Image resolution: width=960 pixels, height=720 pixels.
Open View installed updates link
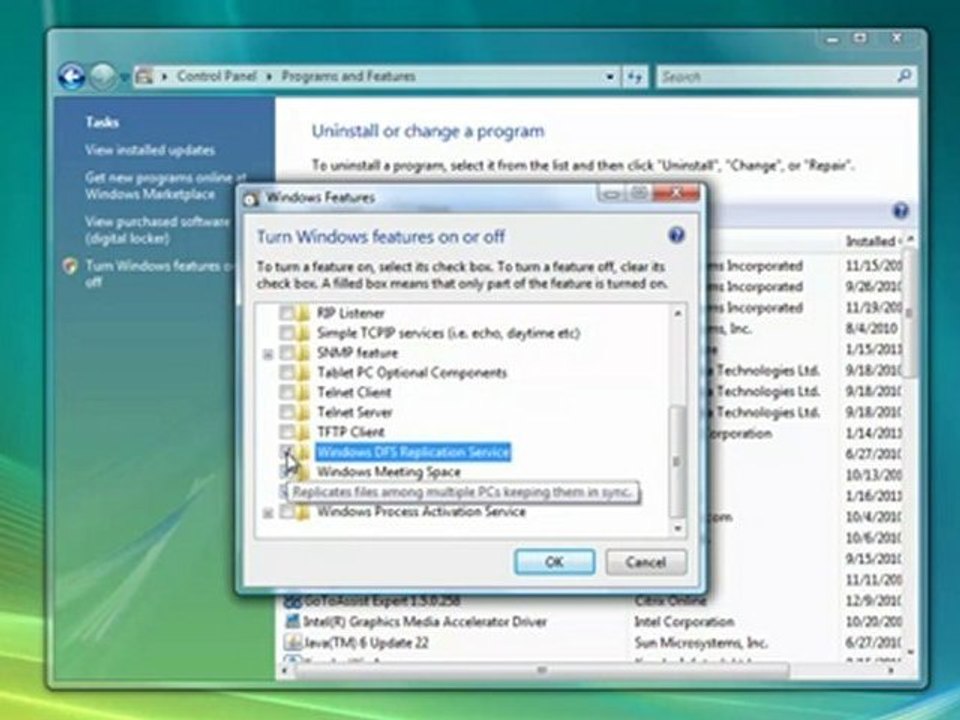tap(150, 150)
